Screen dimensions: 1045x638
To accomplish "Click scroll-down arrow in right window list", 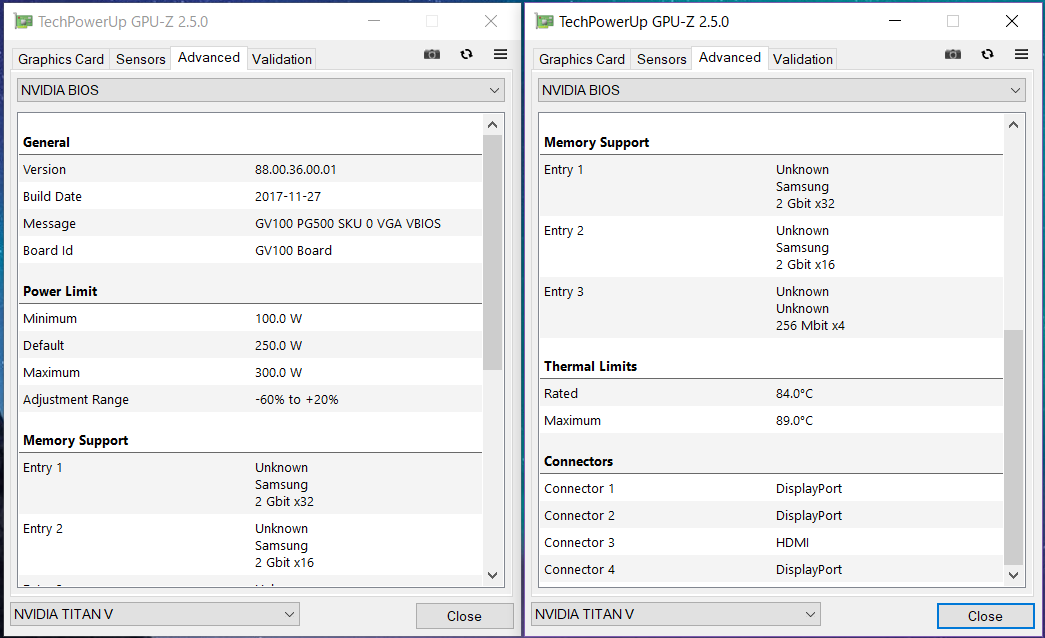I will point(1014,575).
